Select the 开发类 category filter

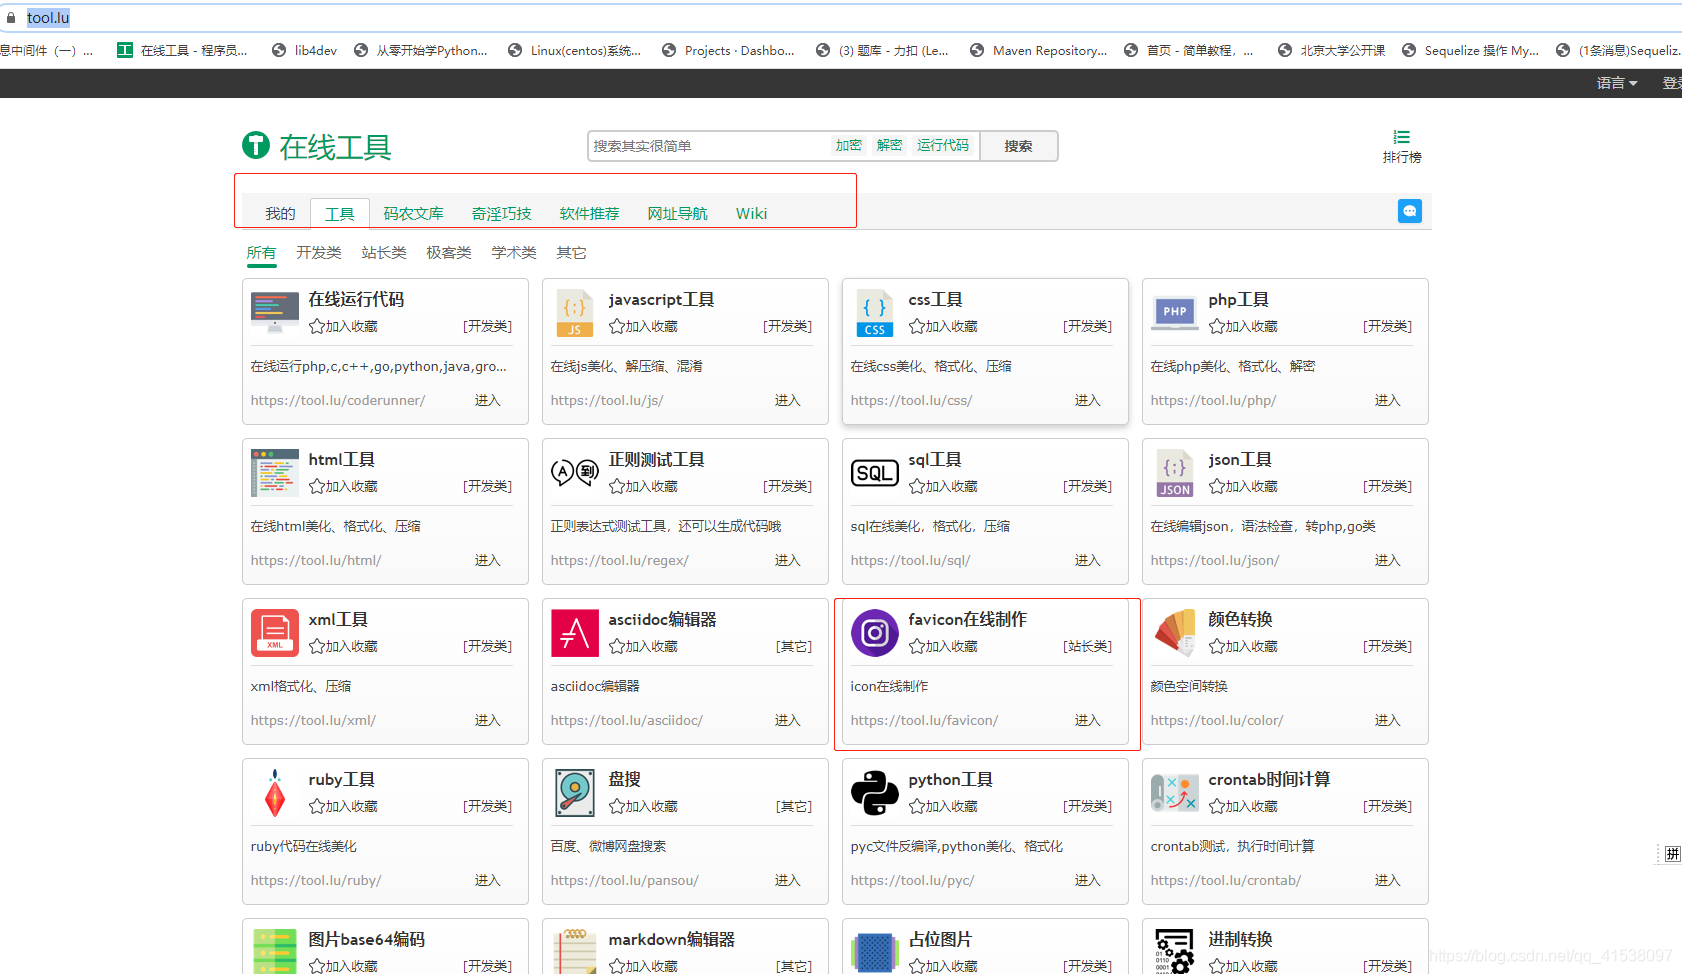click(x=319, y=253)
